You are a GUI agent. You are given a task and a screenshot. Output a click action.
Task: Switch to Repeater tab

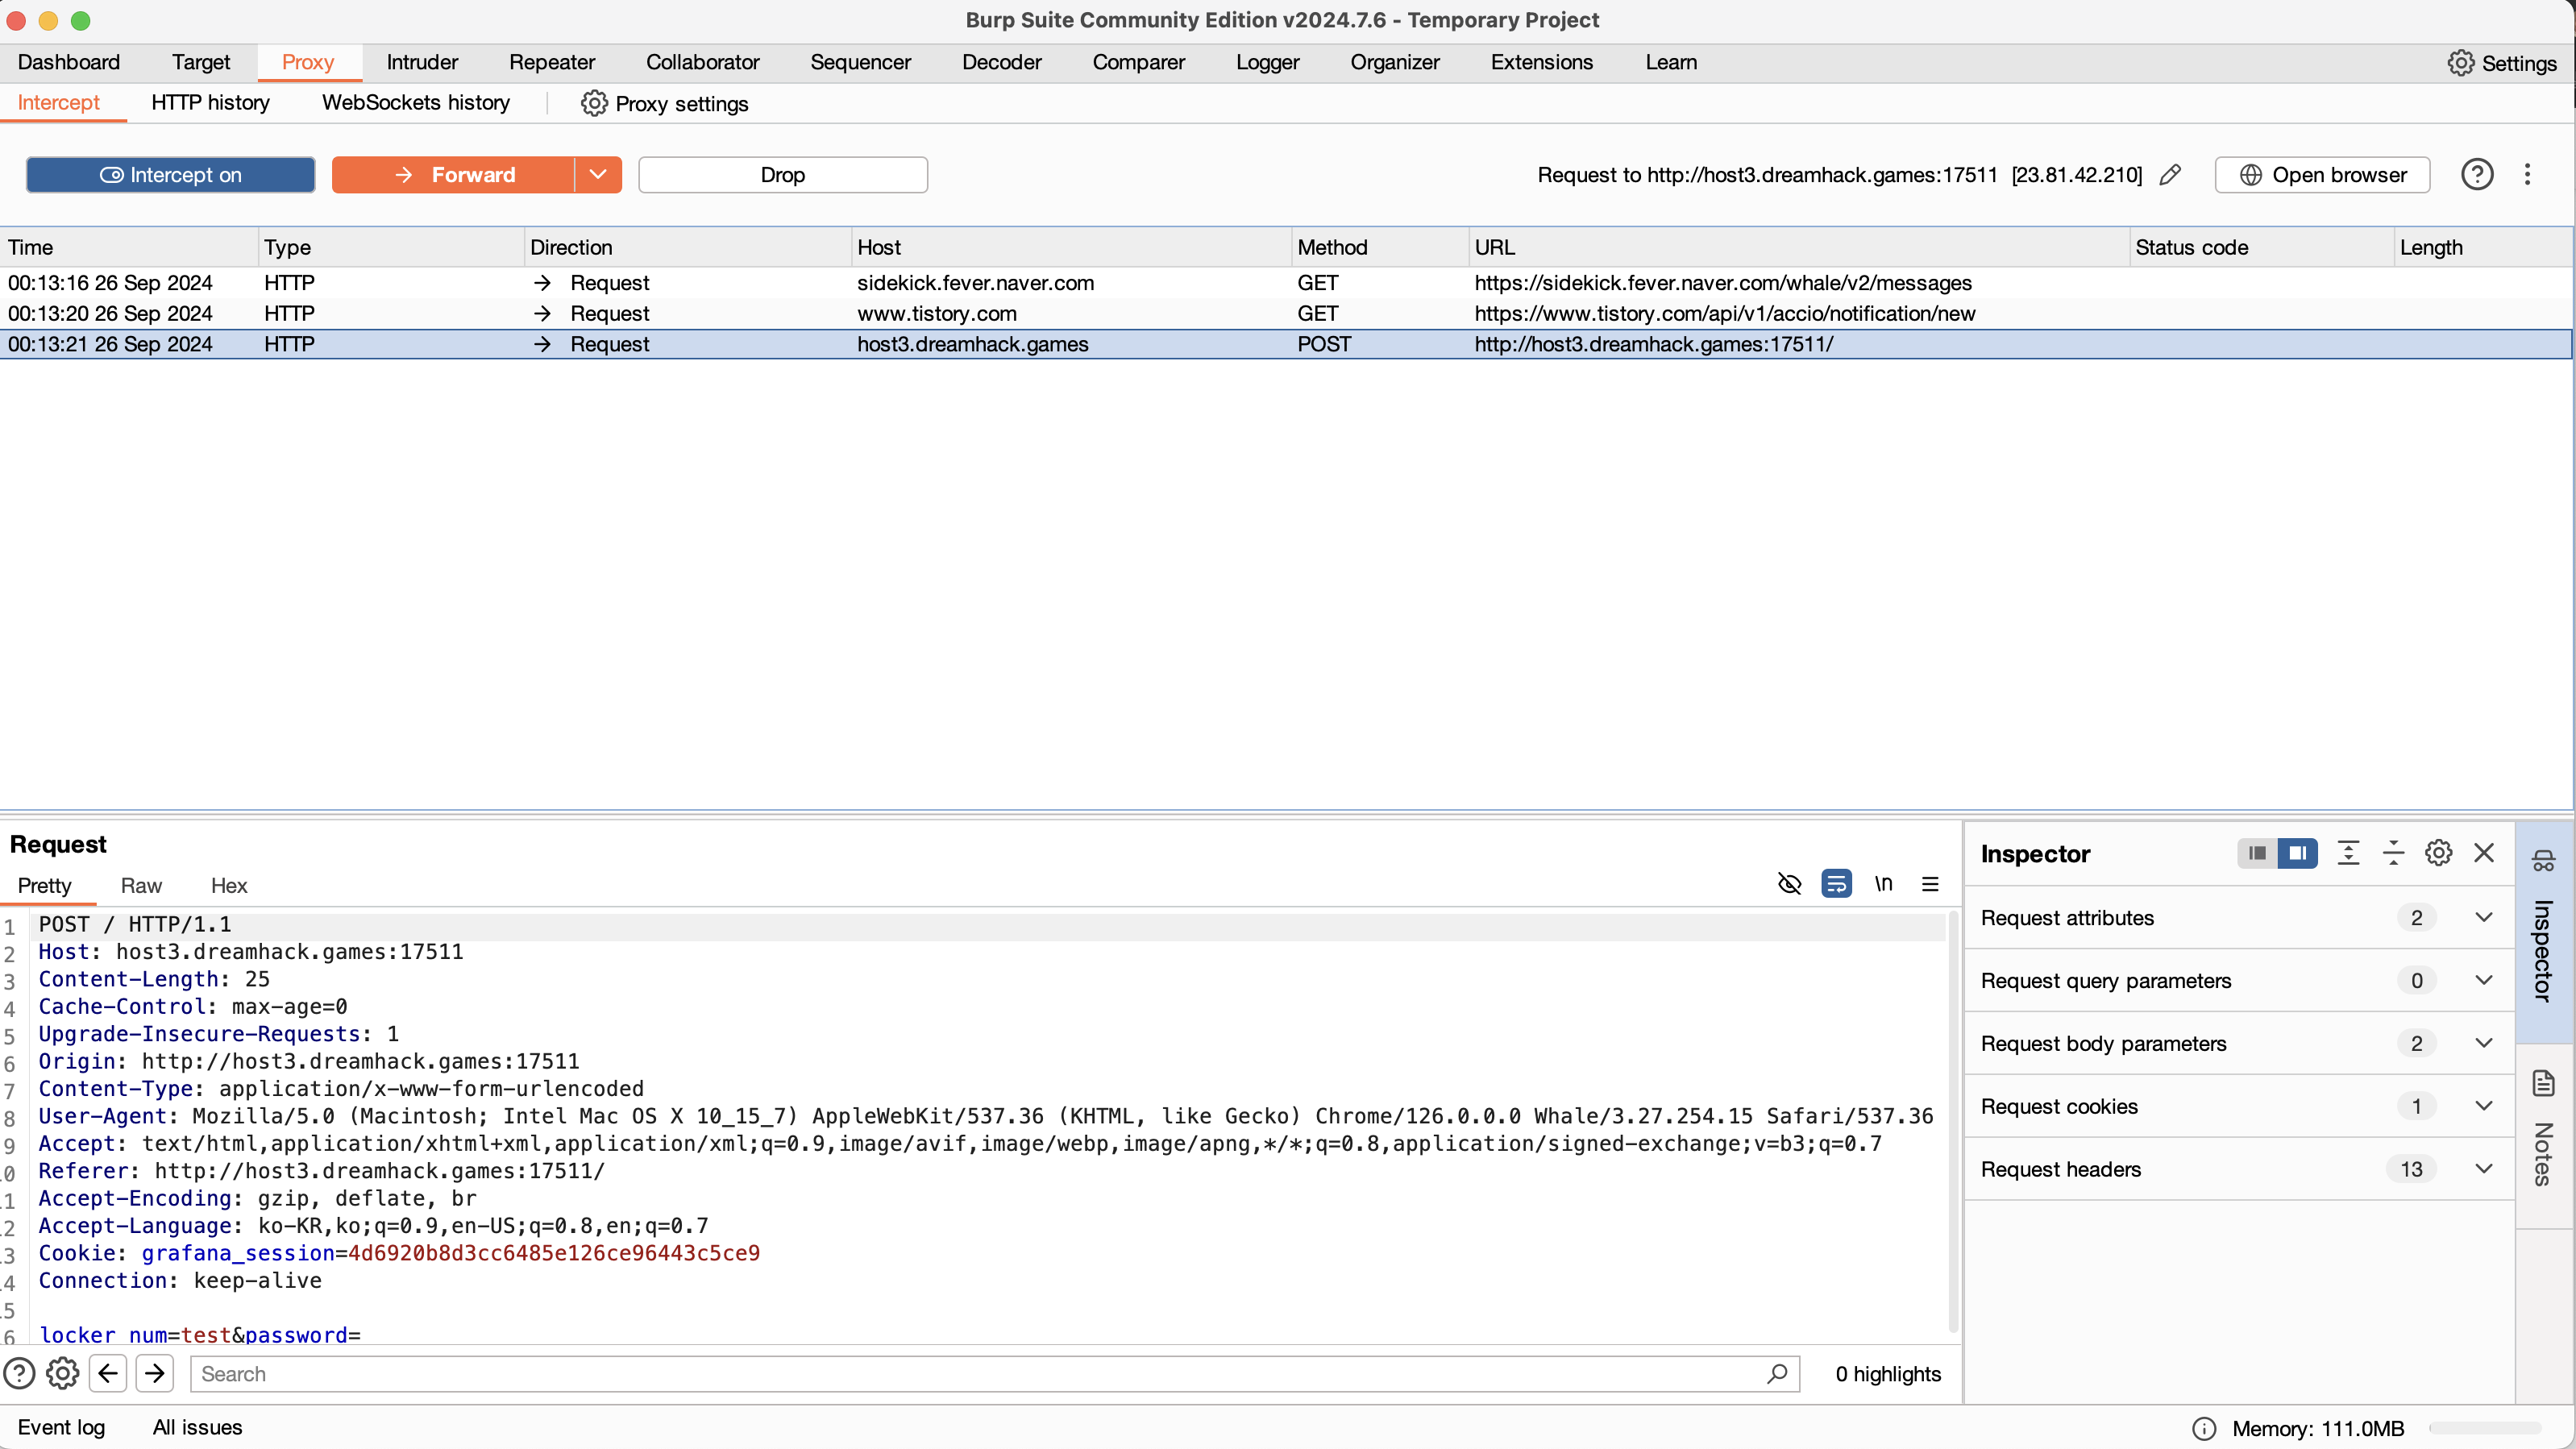pyautogui.click(x=552, y=62)
